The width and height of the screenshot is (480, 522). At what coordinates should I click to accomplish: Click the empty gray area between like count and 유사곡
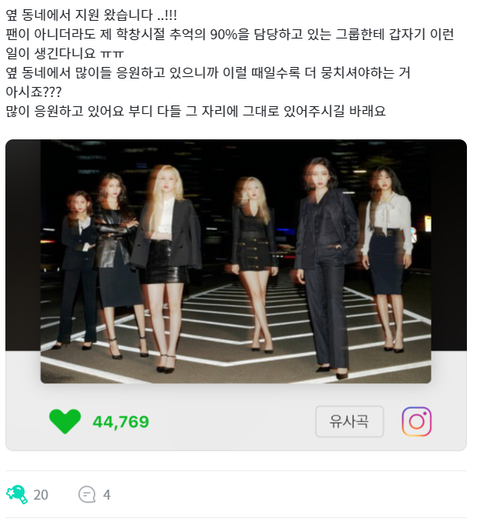[232, 422]
